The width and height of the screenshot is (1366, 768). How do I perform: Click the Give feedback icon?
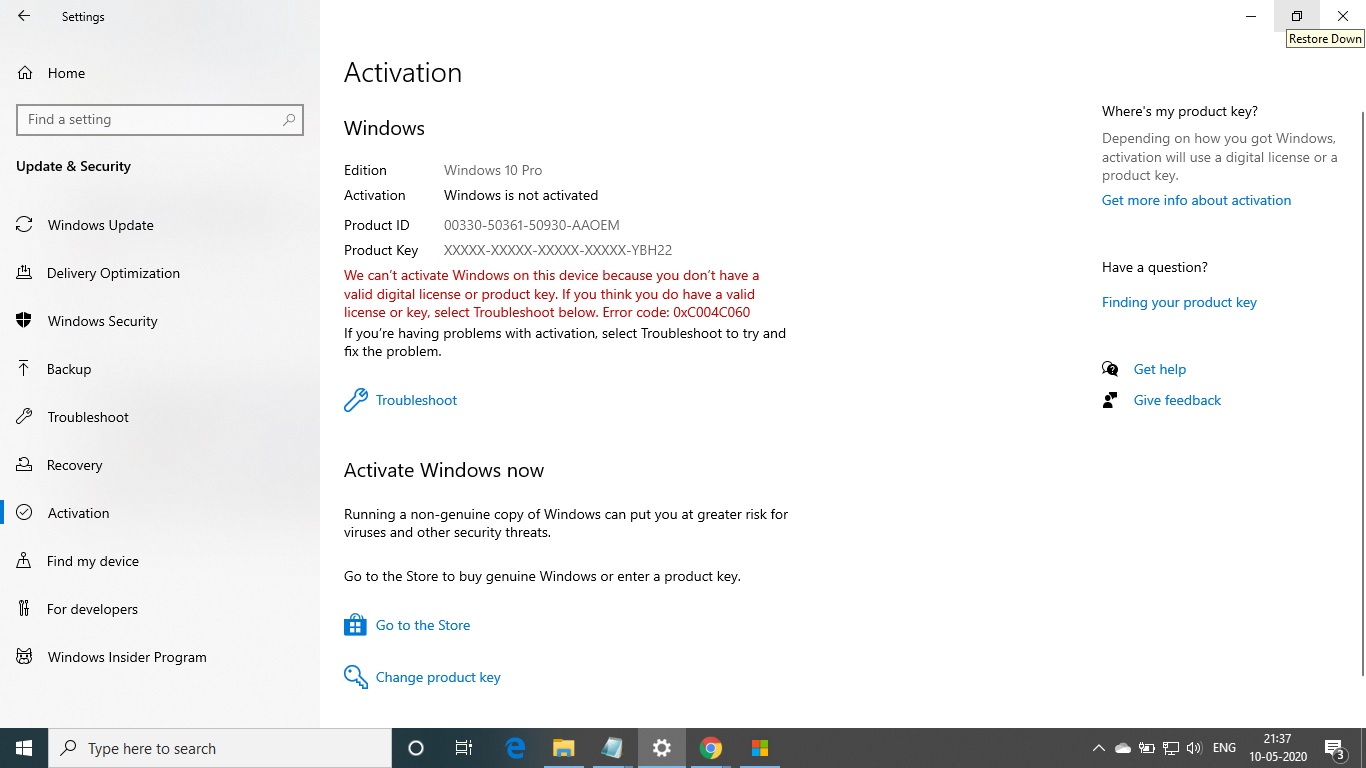pyautogui.click(x=1110, y=399)
